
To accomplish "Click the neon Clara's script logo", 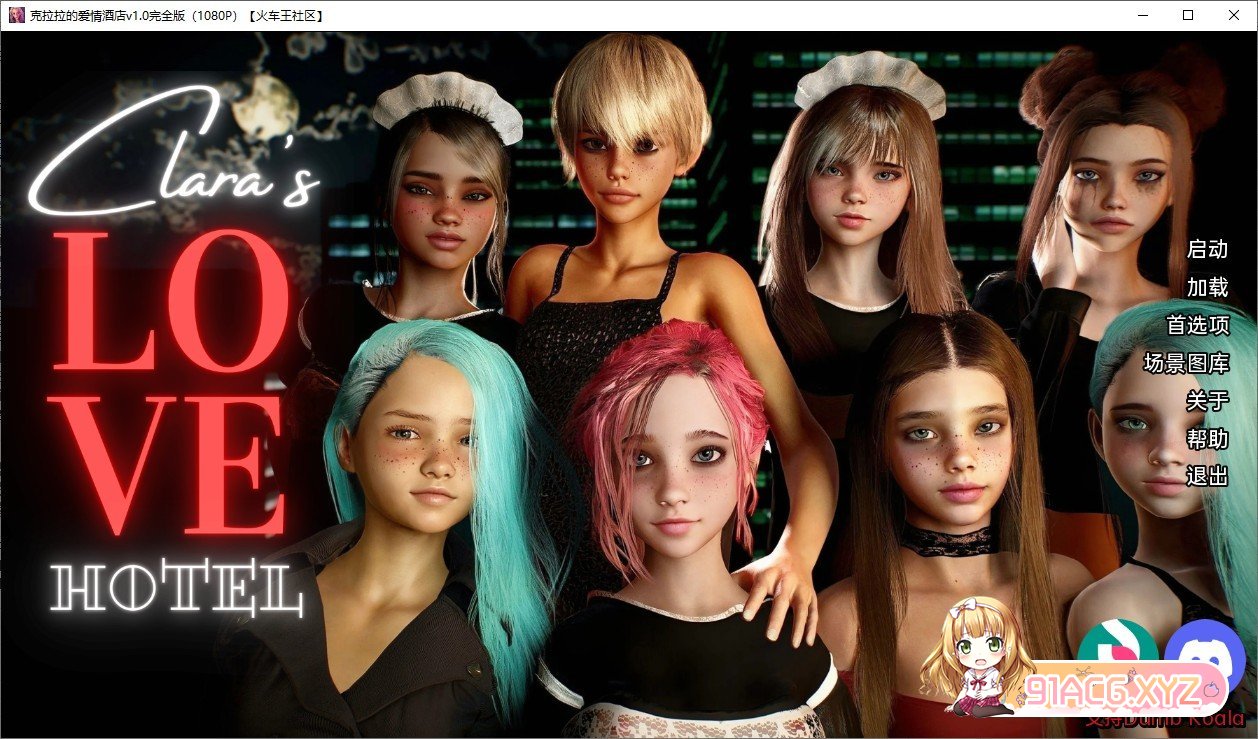I will 170,155.
